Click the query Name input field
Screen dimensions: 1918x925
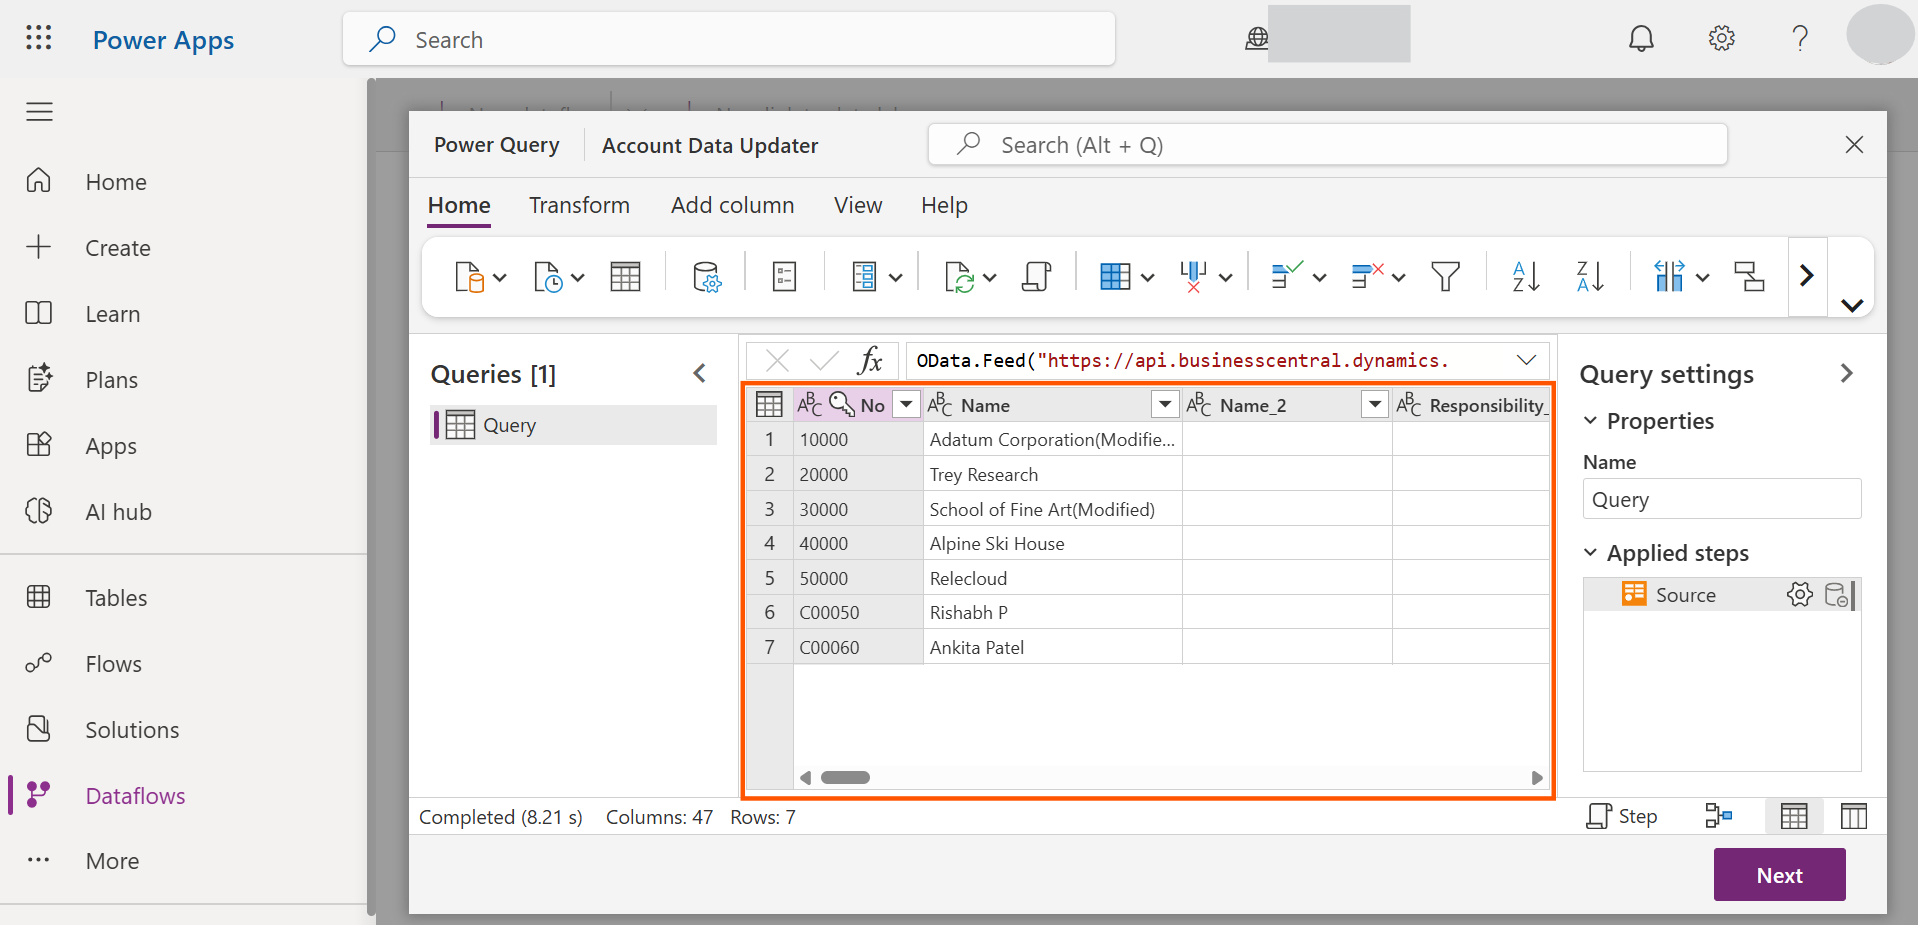pyautogui.click(x=1721, y=499)
